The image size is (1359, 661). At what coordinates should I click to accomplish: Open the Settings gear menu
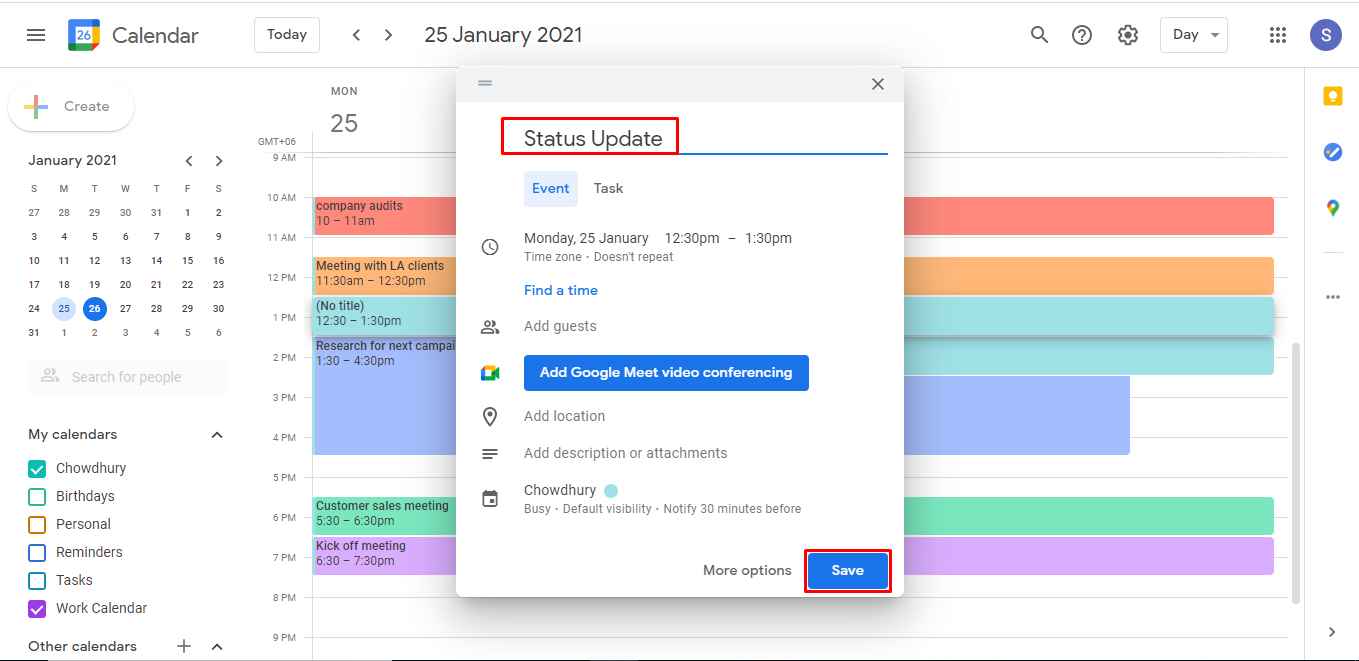1128,35
